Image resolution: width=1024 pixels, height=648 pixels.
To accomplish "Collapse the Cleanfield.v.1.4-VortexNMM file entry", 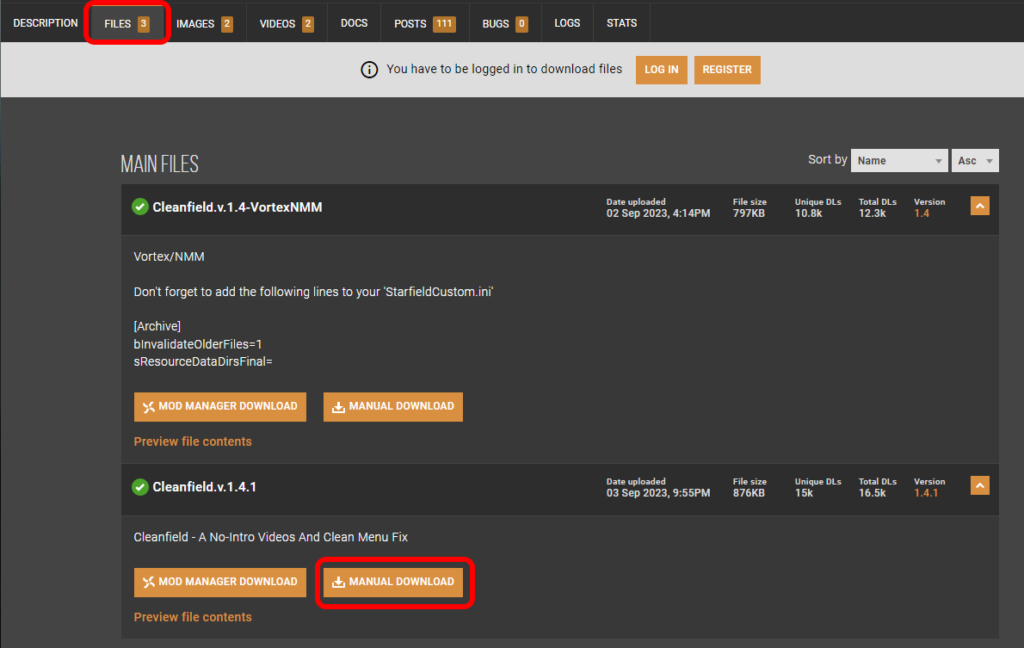I will [980, 206].
